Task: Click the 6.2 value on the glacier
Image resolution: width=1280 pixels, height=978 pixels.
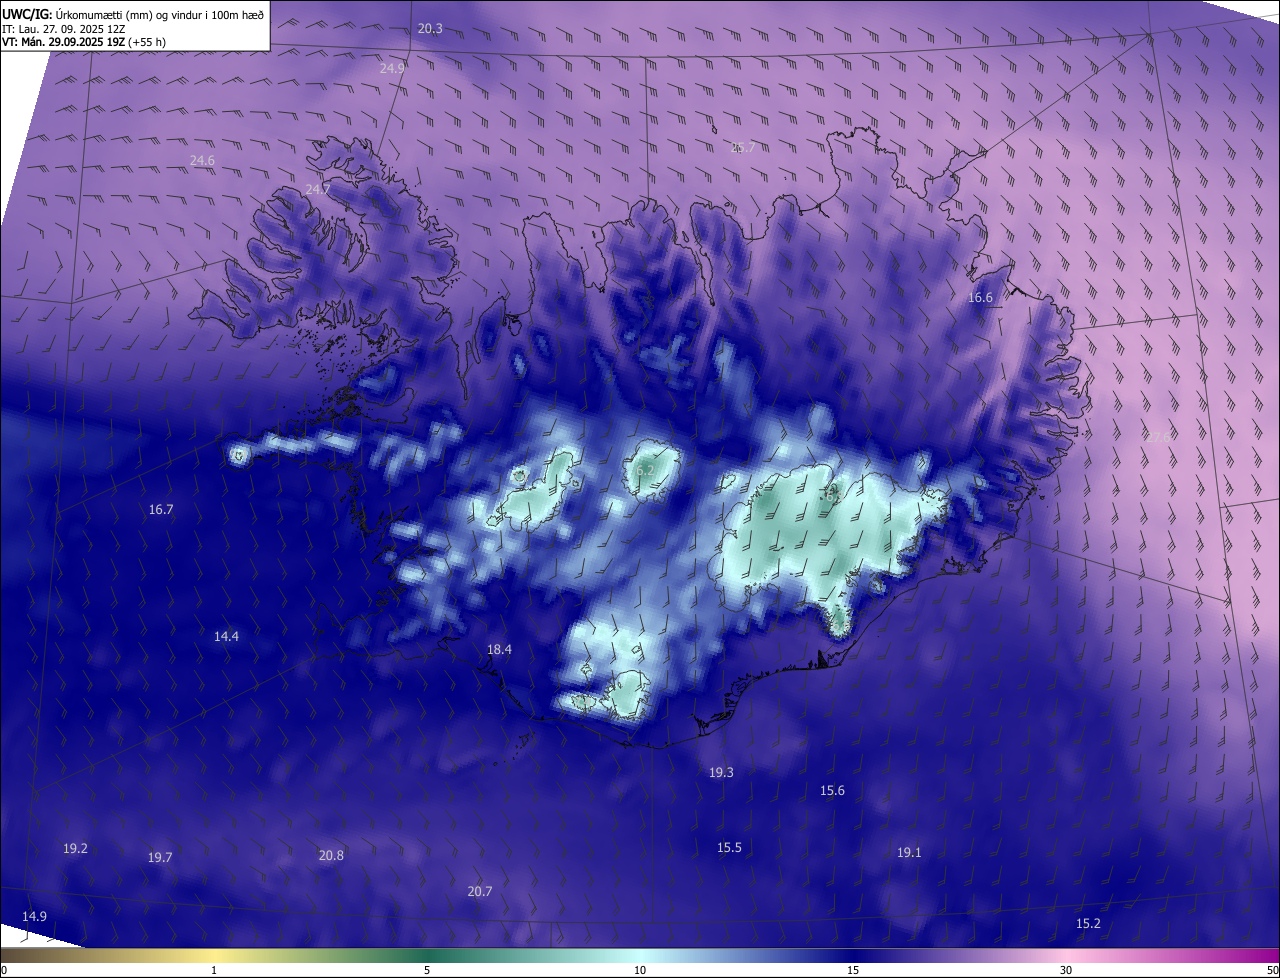Action: [645, 470]
